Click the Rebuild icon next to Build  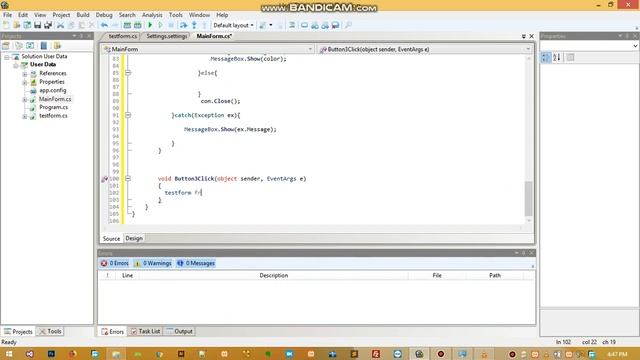(138, 25)
